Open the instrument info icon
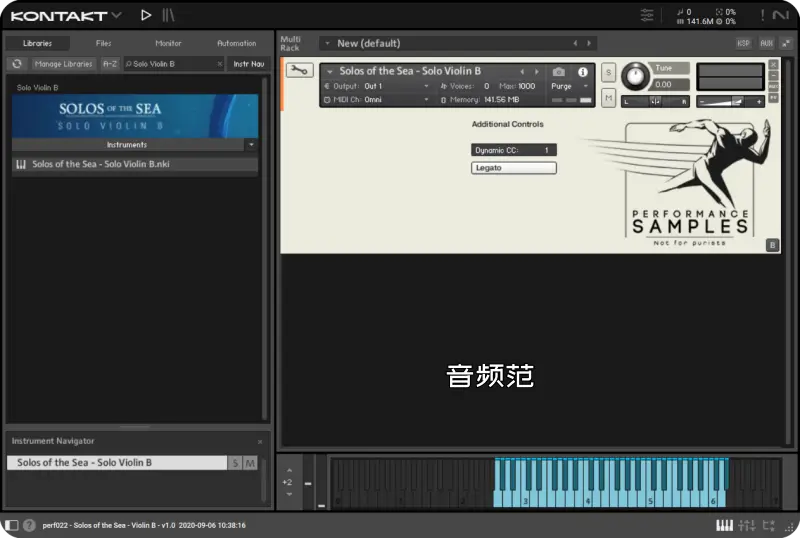This screenshot has width=800, height=538. (x=583, y=72)
